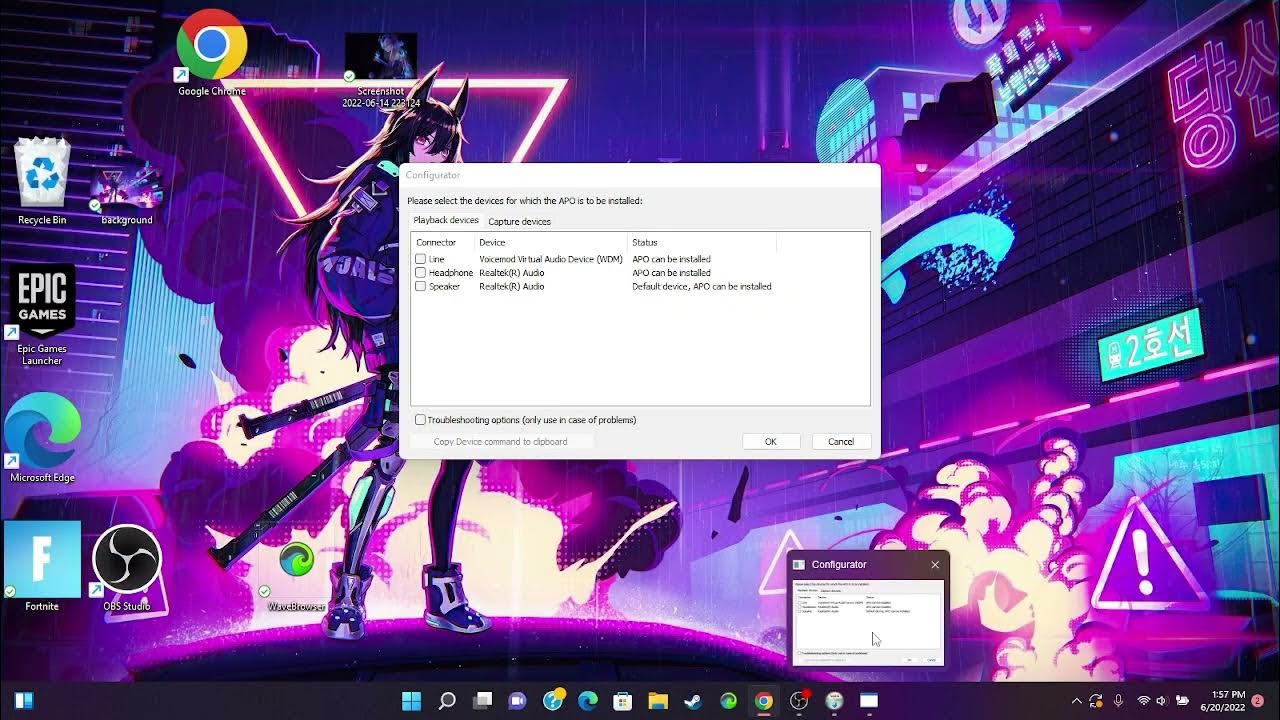This screenshot has width=1280, height=720.
Task: Open Steam from the taskbar
Action: pos(693,701)
